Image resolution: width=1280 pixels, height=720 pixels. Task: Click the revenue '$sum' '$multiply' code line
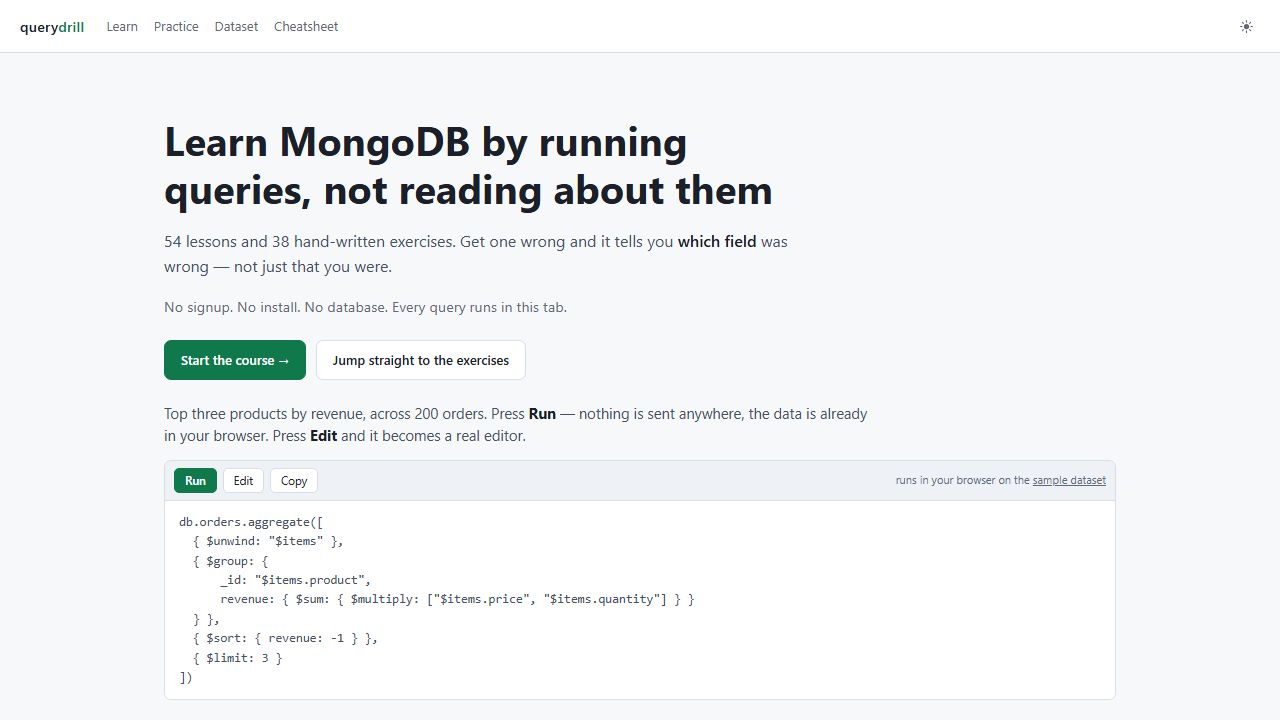pos(457,599)
